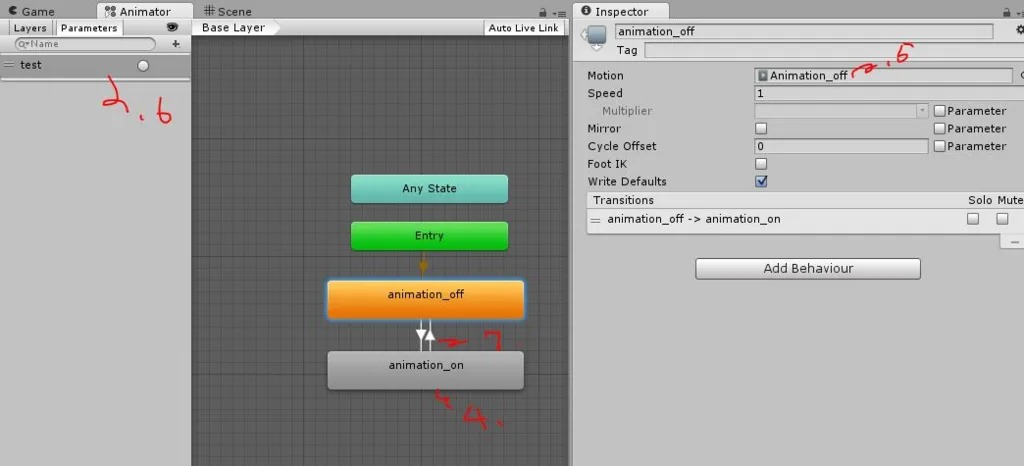Click the lock icon on the Animator panel
The width and height of the screenshot is (1024, 466).
coord(542,12)
